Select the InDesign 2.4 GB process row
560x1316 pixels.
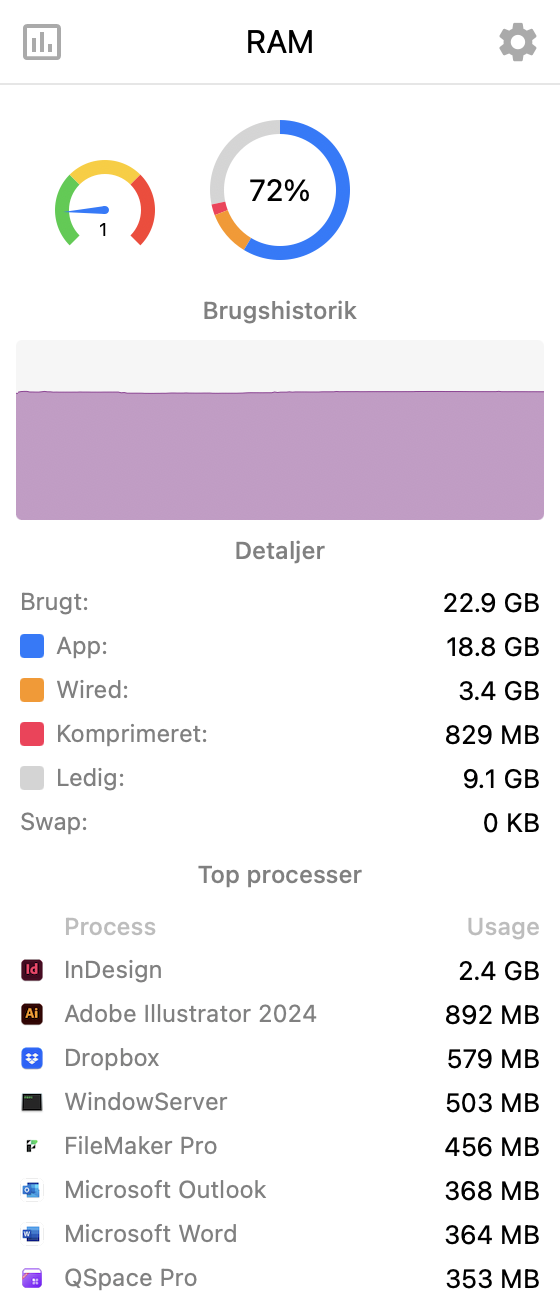click(x=280, y=969)
